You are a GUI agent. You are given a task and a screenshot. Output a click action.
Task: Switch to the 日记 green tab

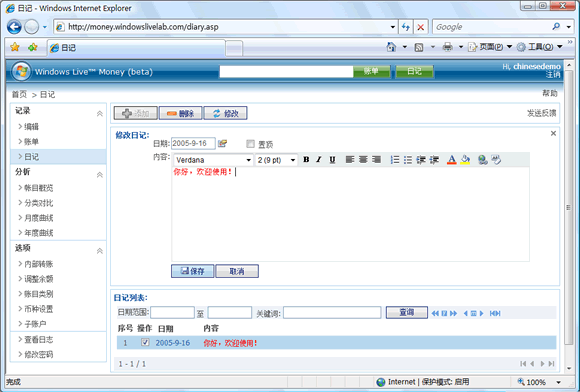point(414,71)
